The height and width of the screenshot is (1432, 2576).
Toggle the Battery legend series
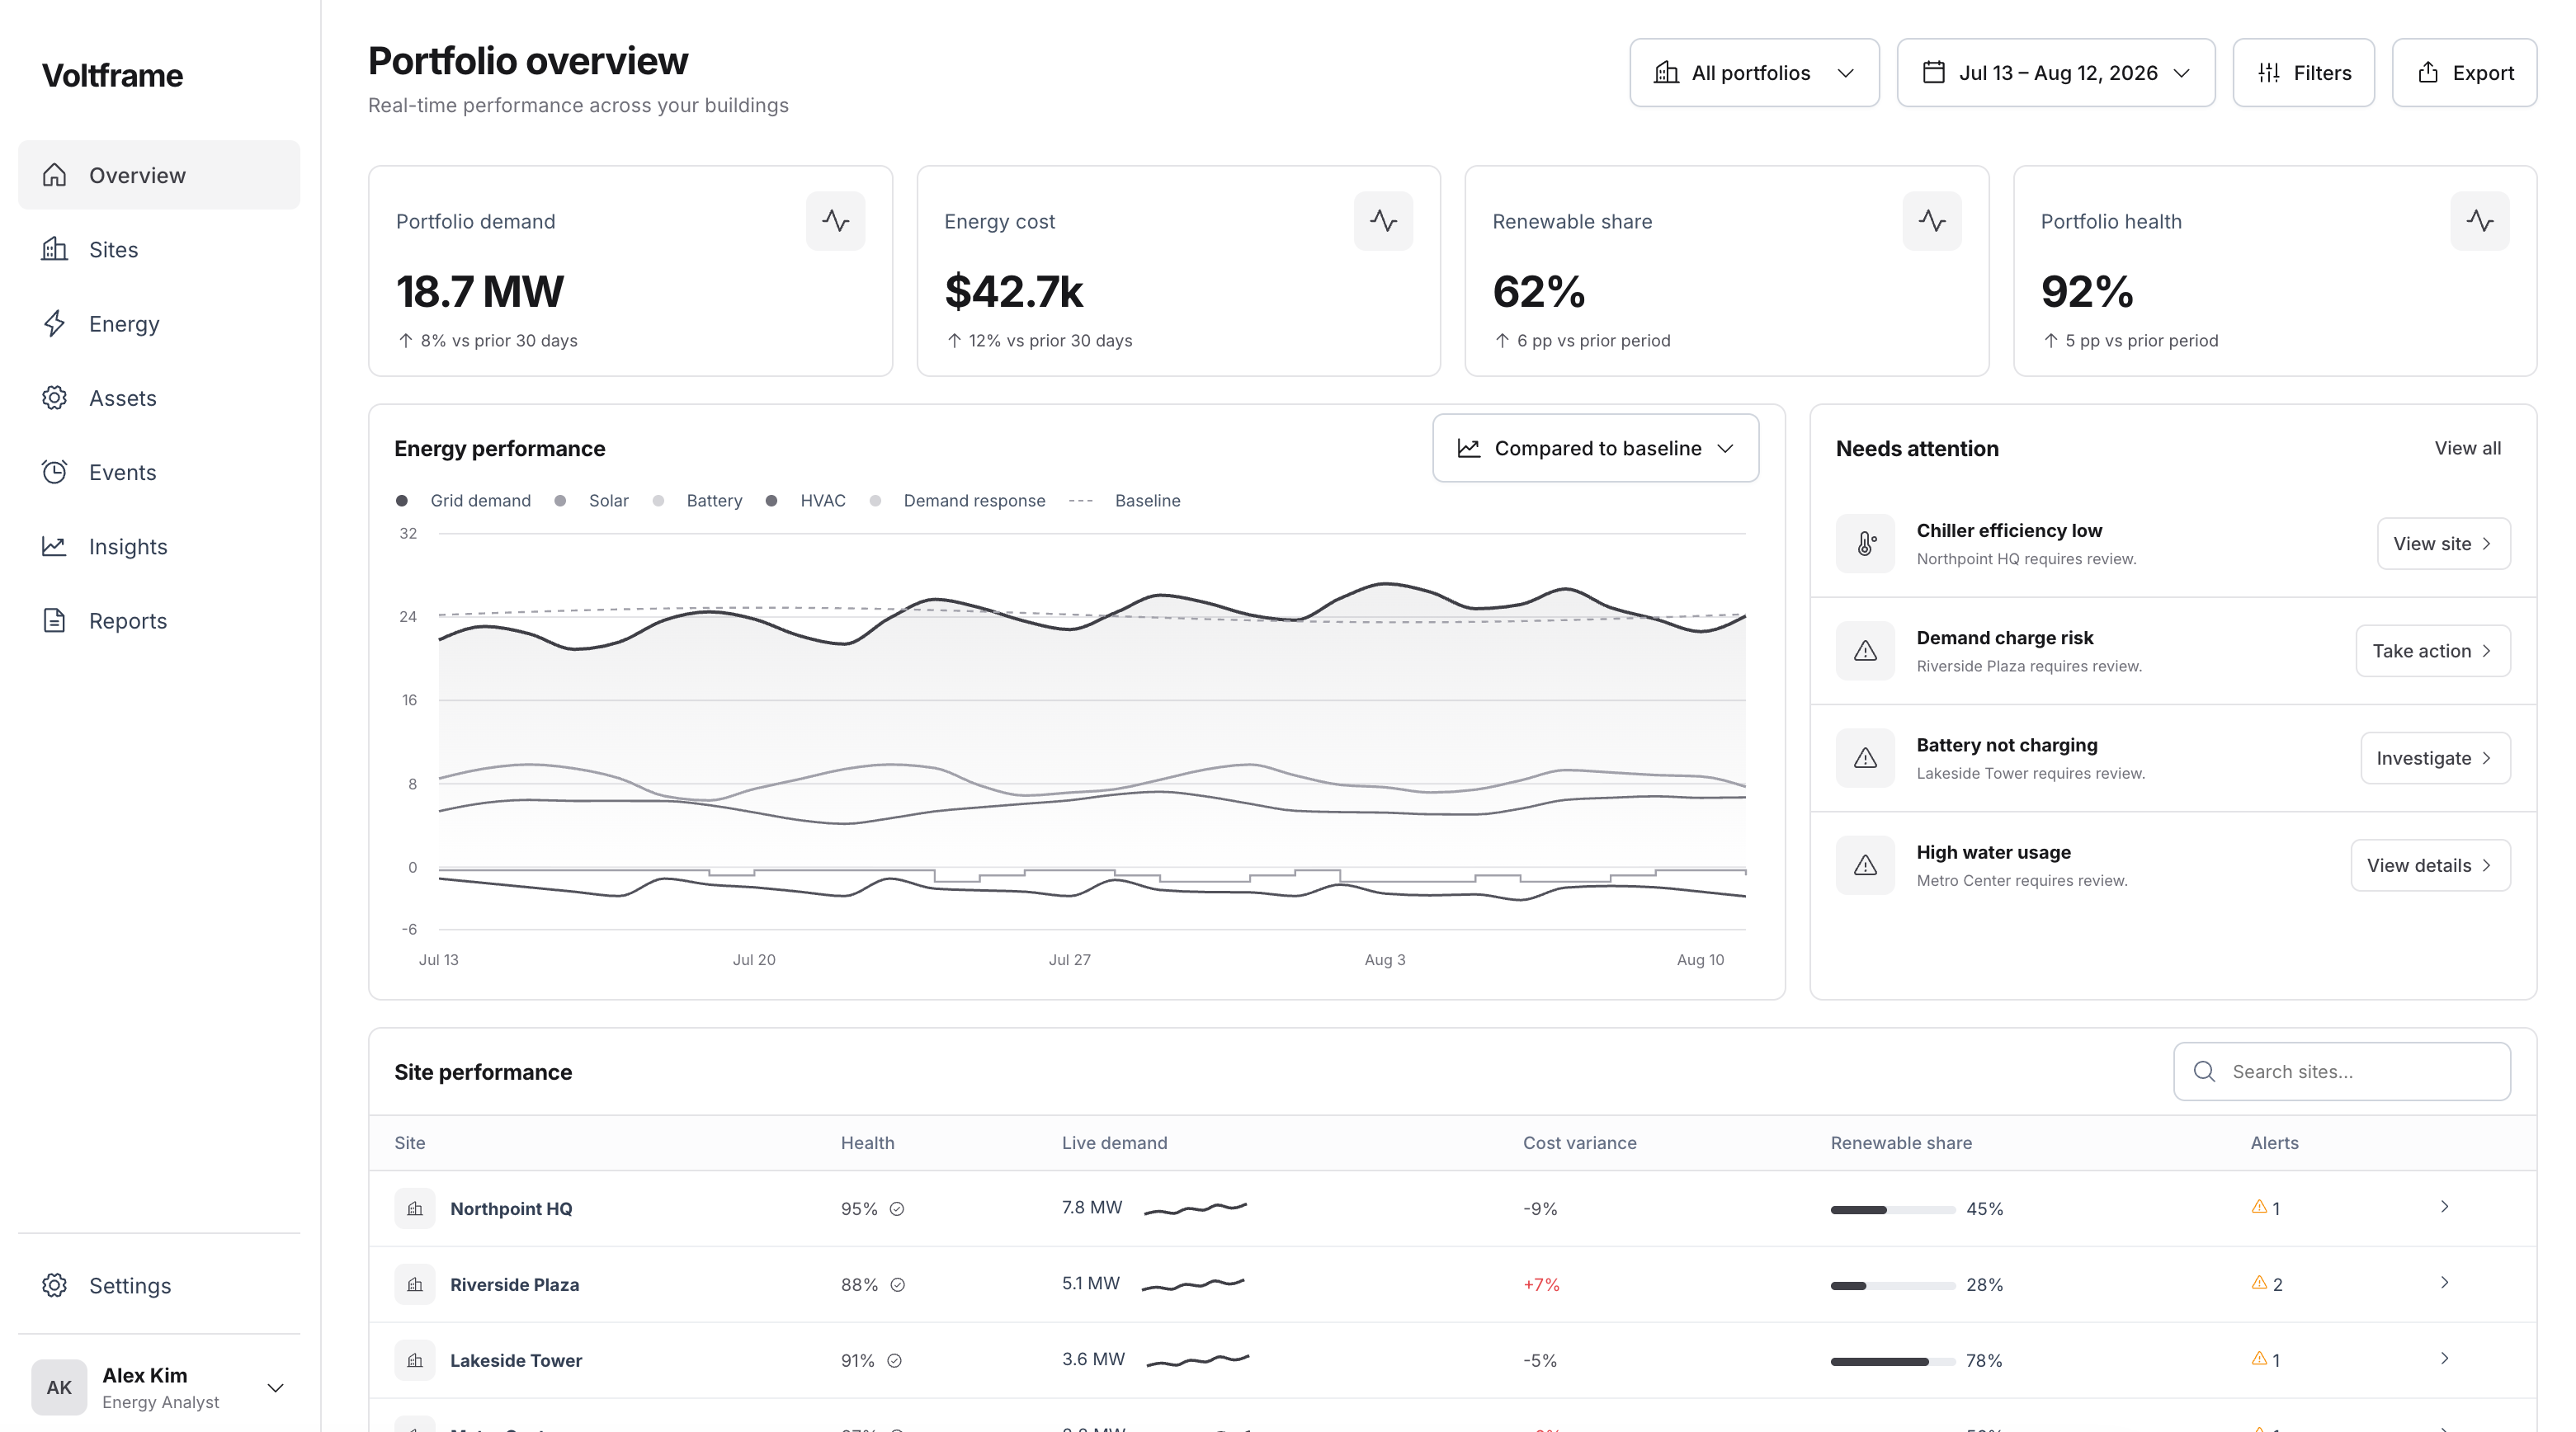(x=697, y=501)
